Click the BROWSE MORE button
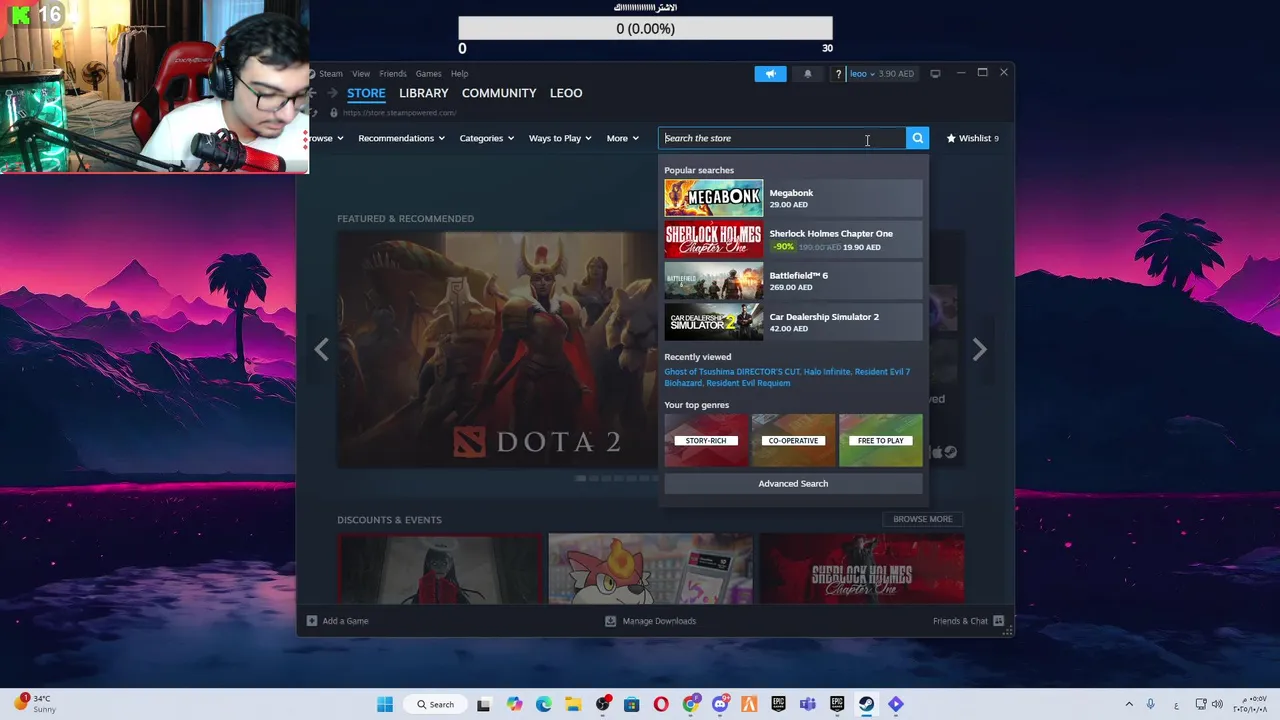The width and height of the screenshot is (1280, 720). [922, 519]
